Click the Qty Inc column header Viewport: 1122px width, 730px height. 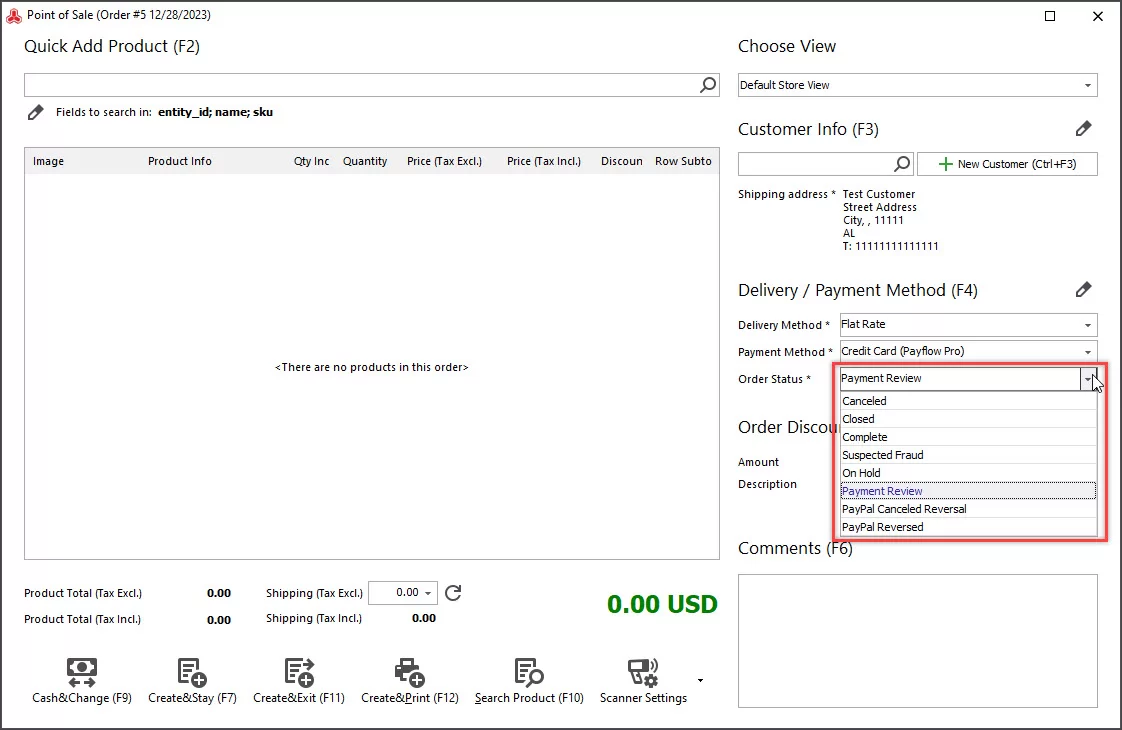[x=311, y=161]
